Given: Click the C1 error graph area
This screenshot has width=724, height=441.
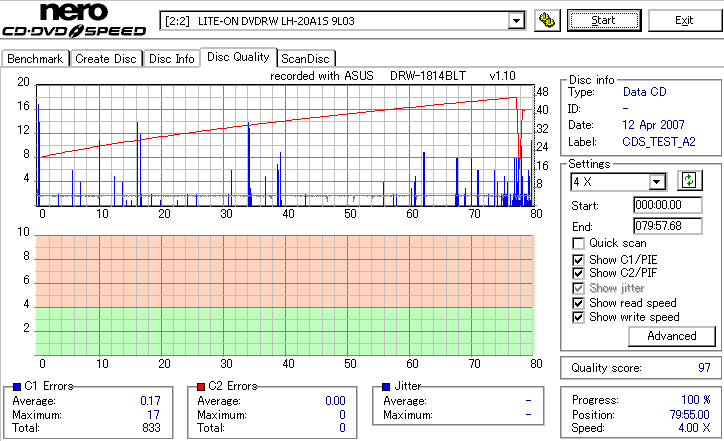Looking at the screenshot, I should coord(285,145).
